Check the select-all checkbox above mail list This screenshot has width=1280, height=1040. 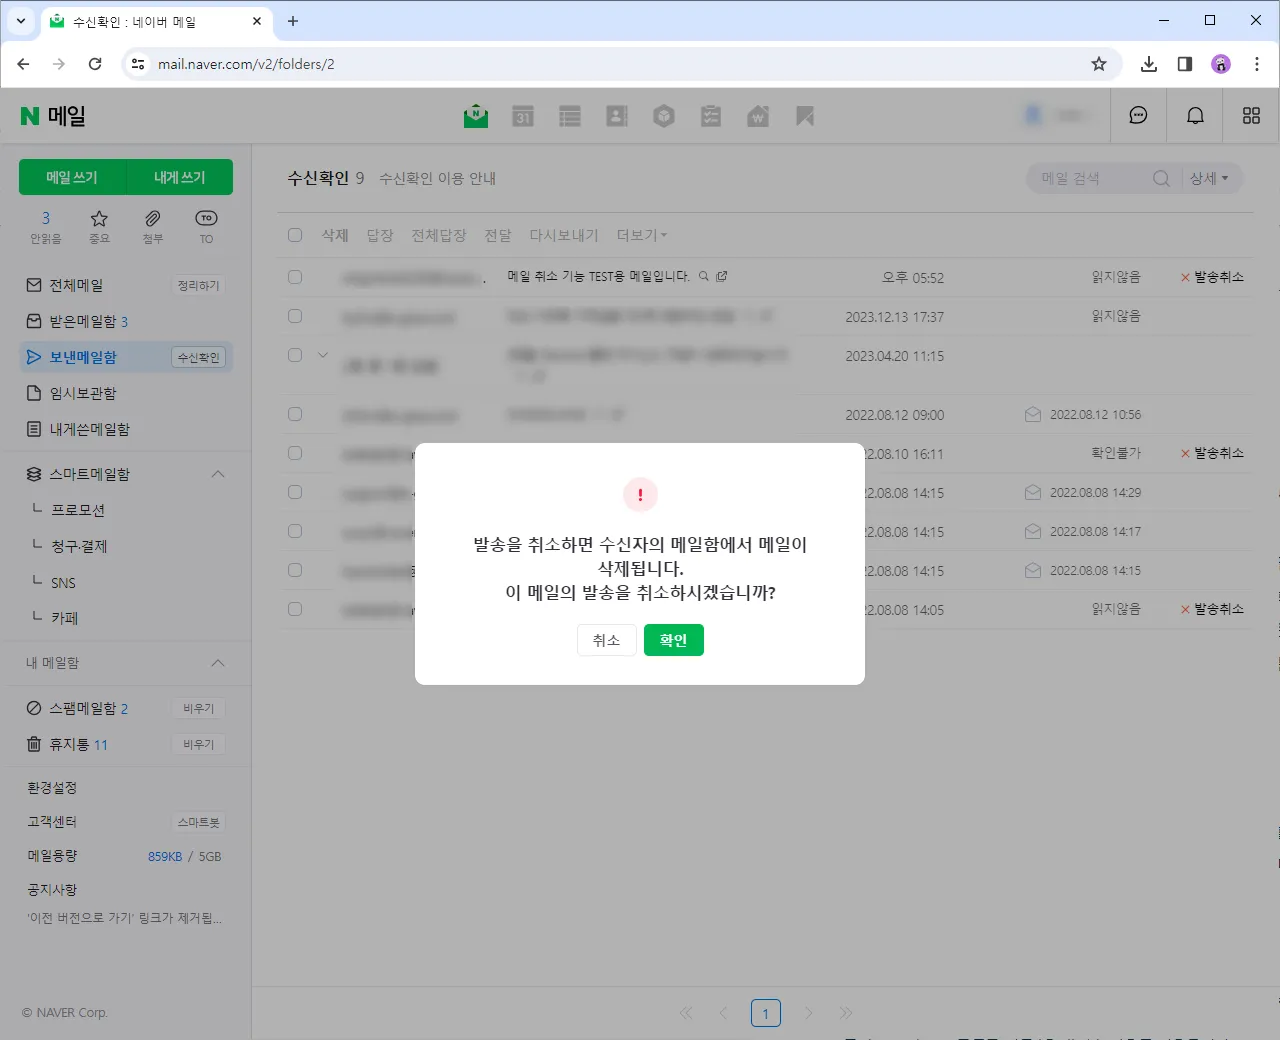coord(295,234)
